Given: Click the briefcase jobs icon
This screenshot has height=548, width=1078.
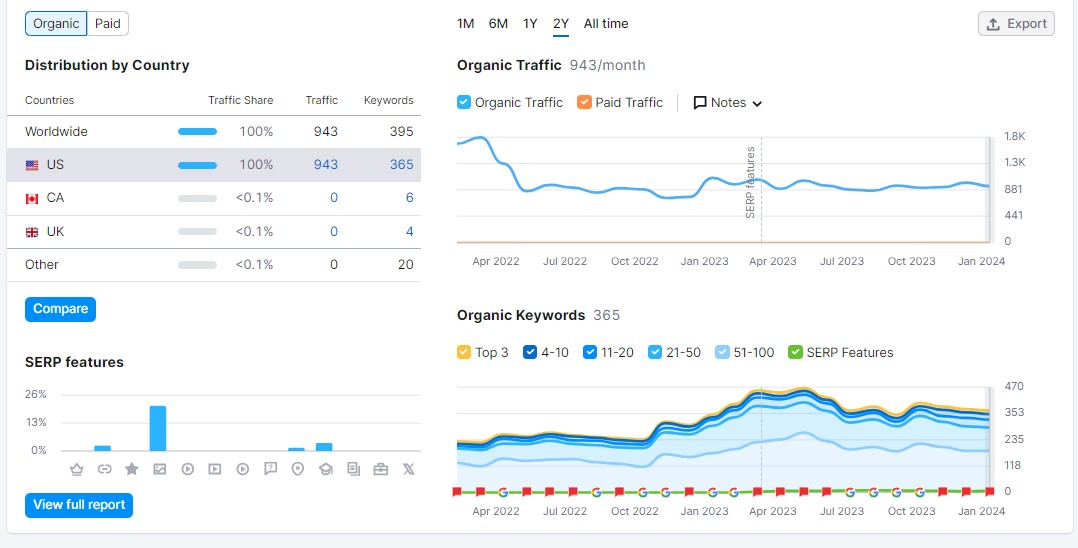Looking at the screenshot, I should tap(380, 469).
